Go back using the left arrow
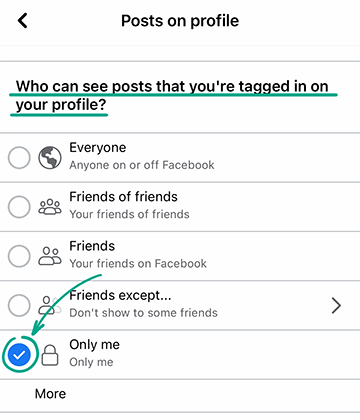Screen dimensions: 360x420 tap(23, 21)
